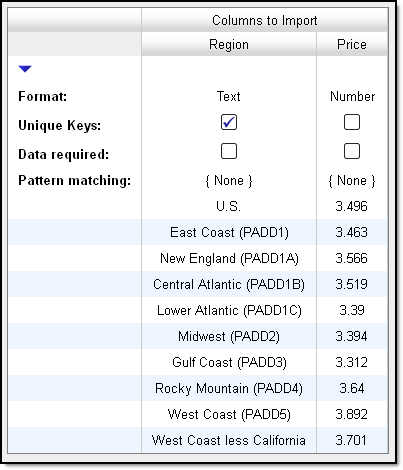Click the 3.892 West Coast price cell
The width and height of the screenshot is (403, 470).
pos(352,414)
